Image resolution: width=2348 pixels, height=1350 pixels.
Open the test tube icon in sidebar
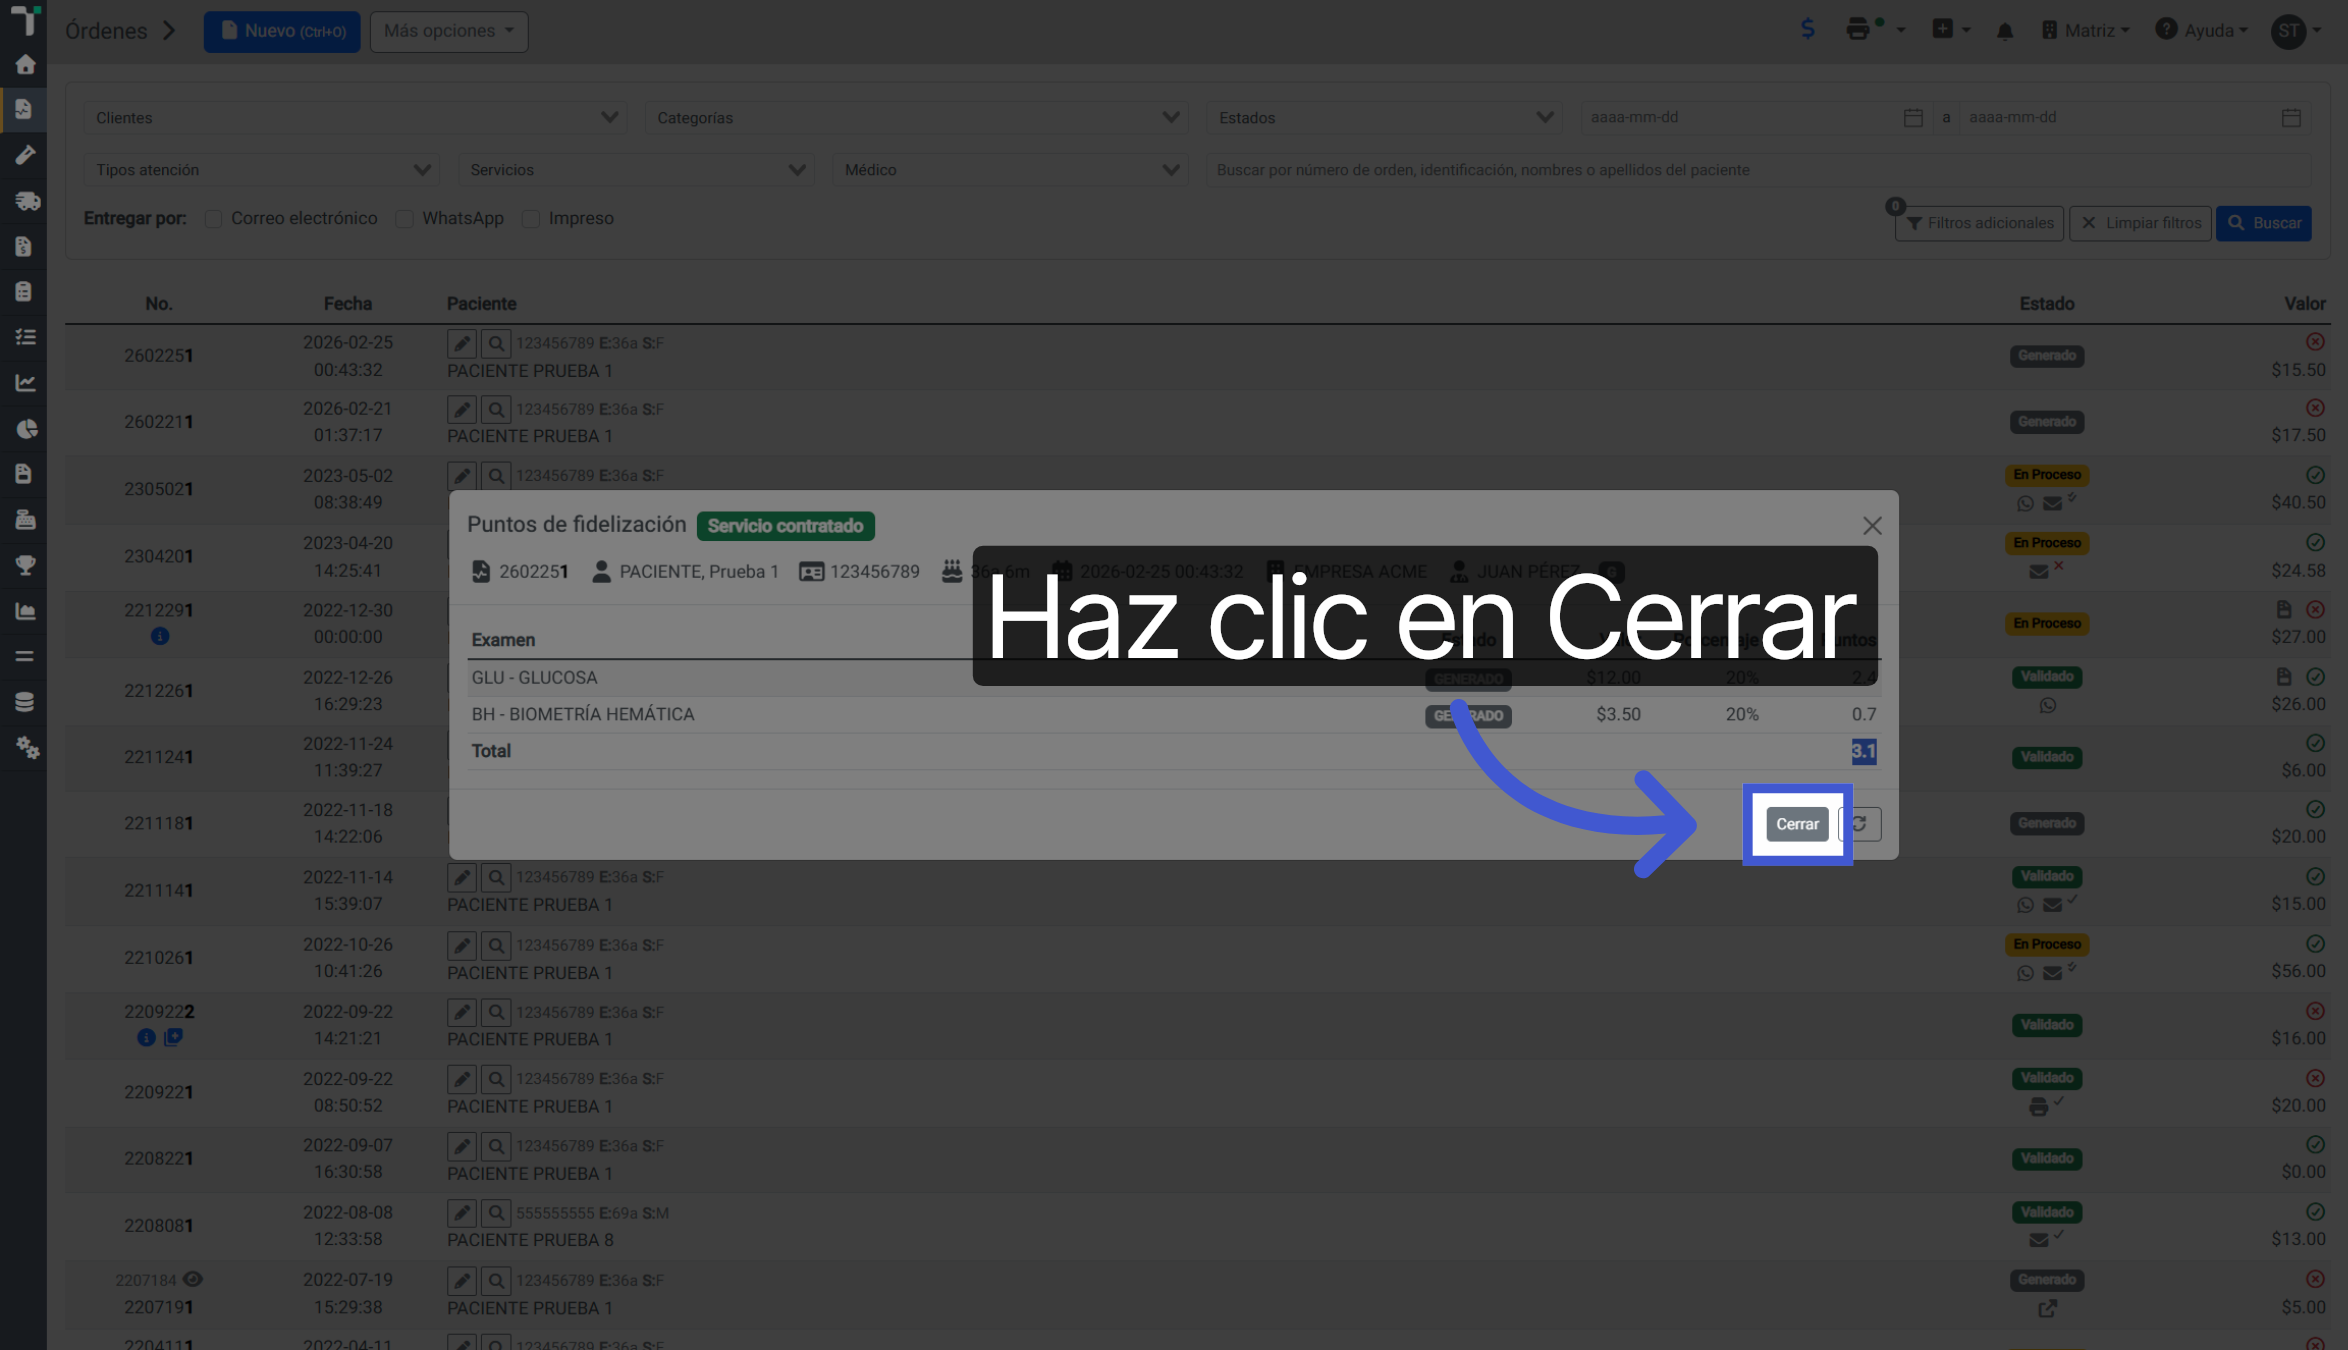(25, 155)
